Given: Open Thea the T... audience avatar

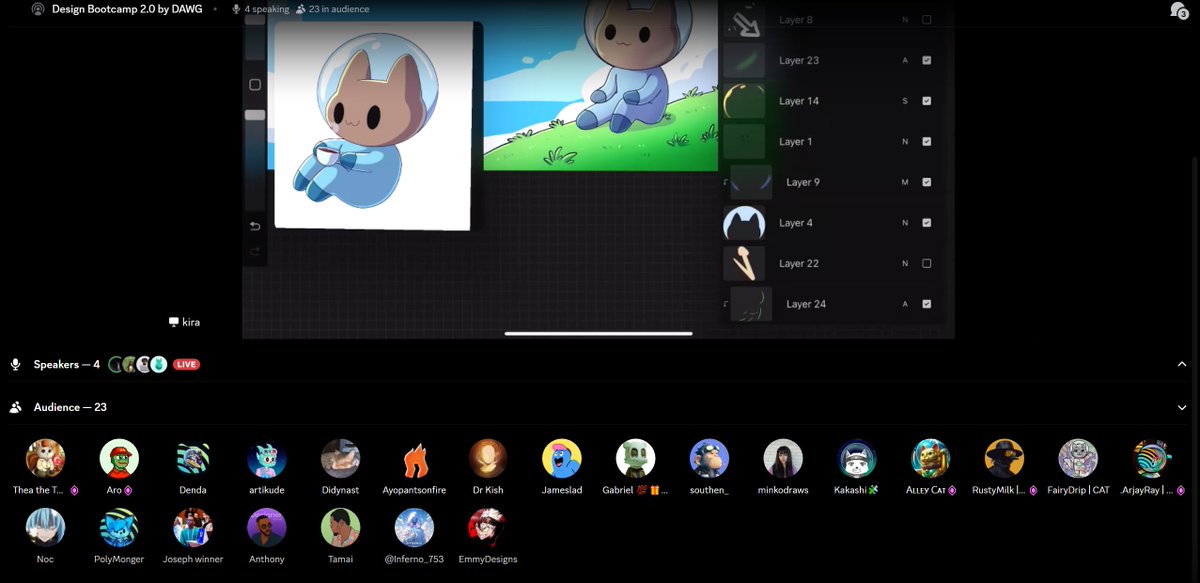Looking at the screenshot, I should 45,458.
